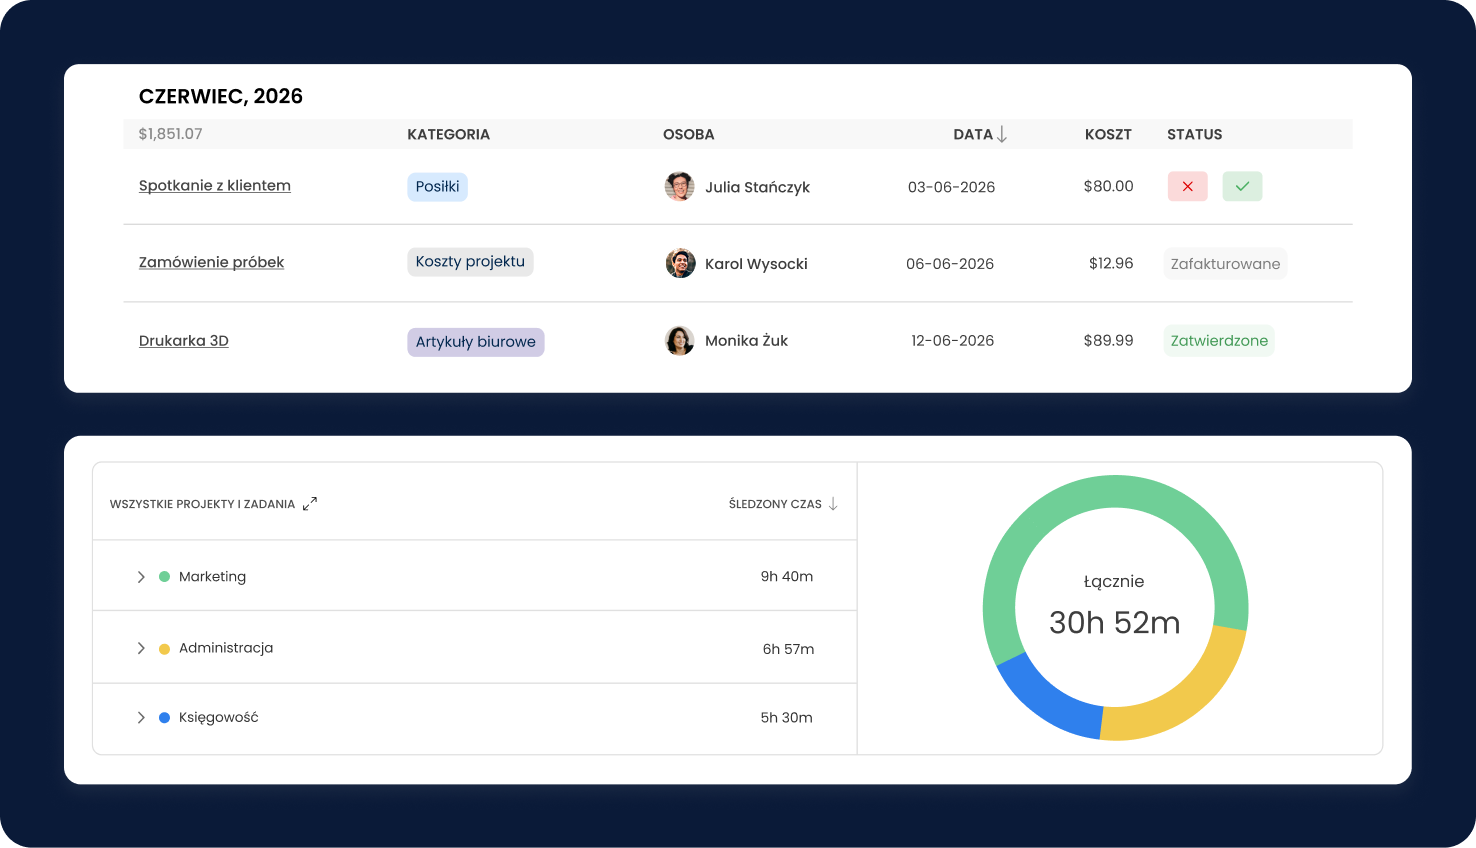Open the Drukarka 3D expense link
Image resolution: width=1476 pixels, height=848 pixels.
pyautogui.click(x=184, y=341)
